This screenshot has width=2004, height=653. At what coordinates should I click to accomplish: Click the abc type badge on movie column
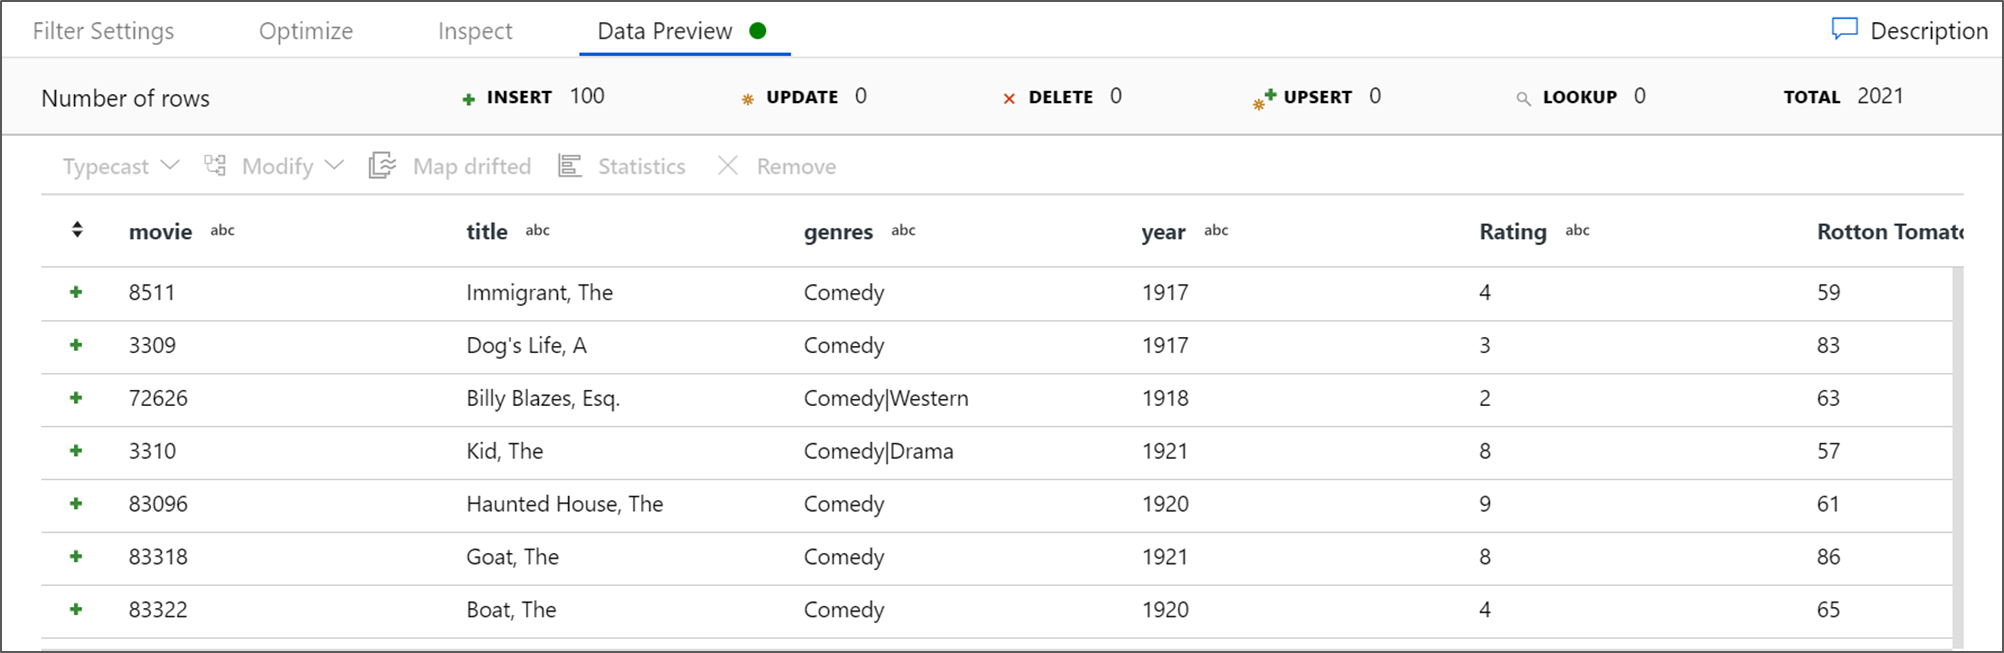222,230
